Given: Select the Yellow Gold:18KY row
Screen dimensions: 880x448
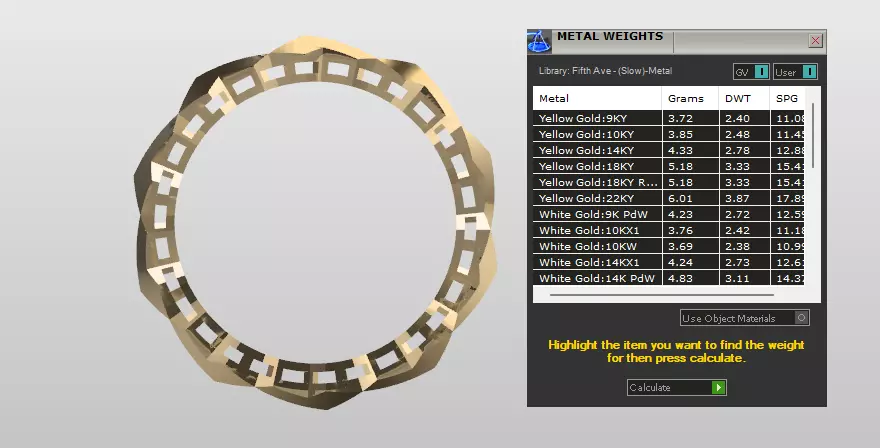Looking at the screenshot, I should coord(668,166).
